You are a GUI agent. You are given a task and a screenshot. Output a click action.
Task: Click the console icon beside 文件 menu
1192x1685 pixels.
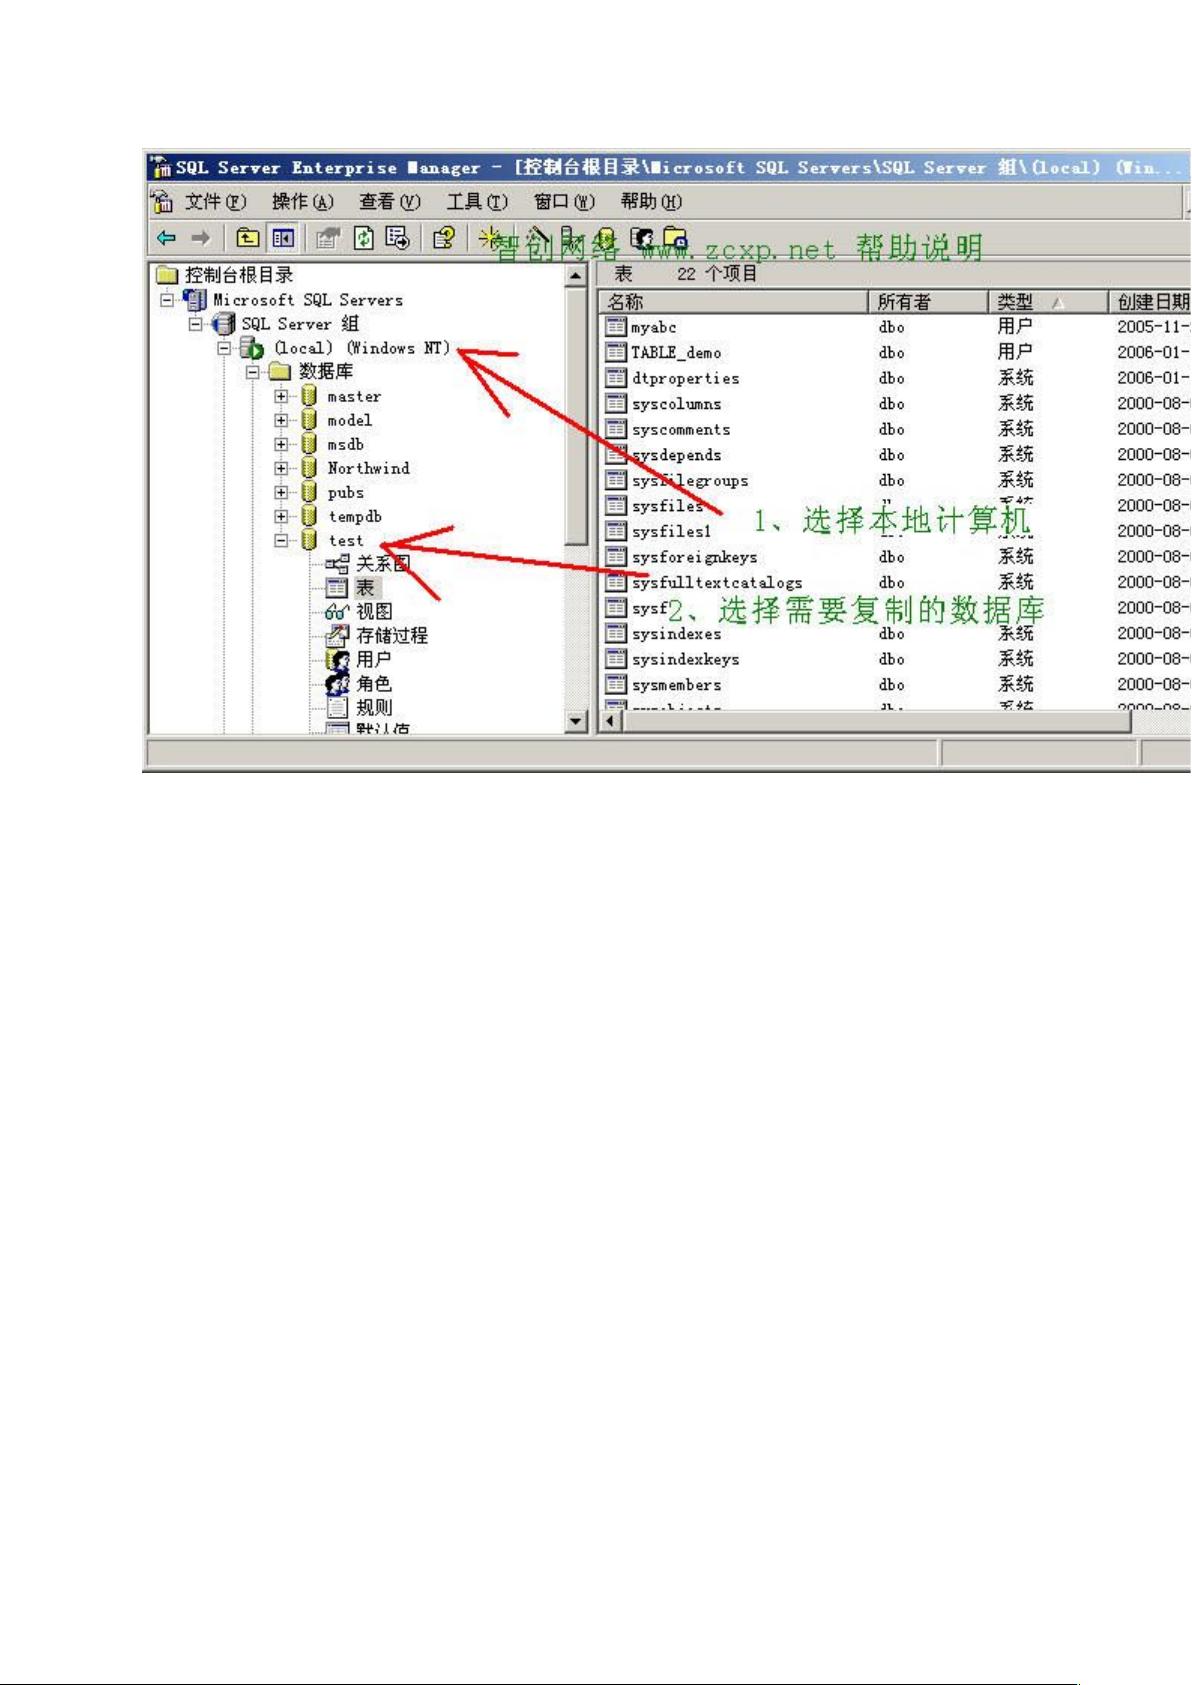coord(162,202)
